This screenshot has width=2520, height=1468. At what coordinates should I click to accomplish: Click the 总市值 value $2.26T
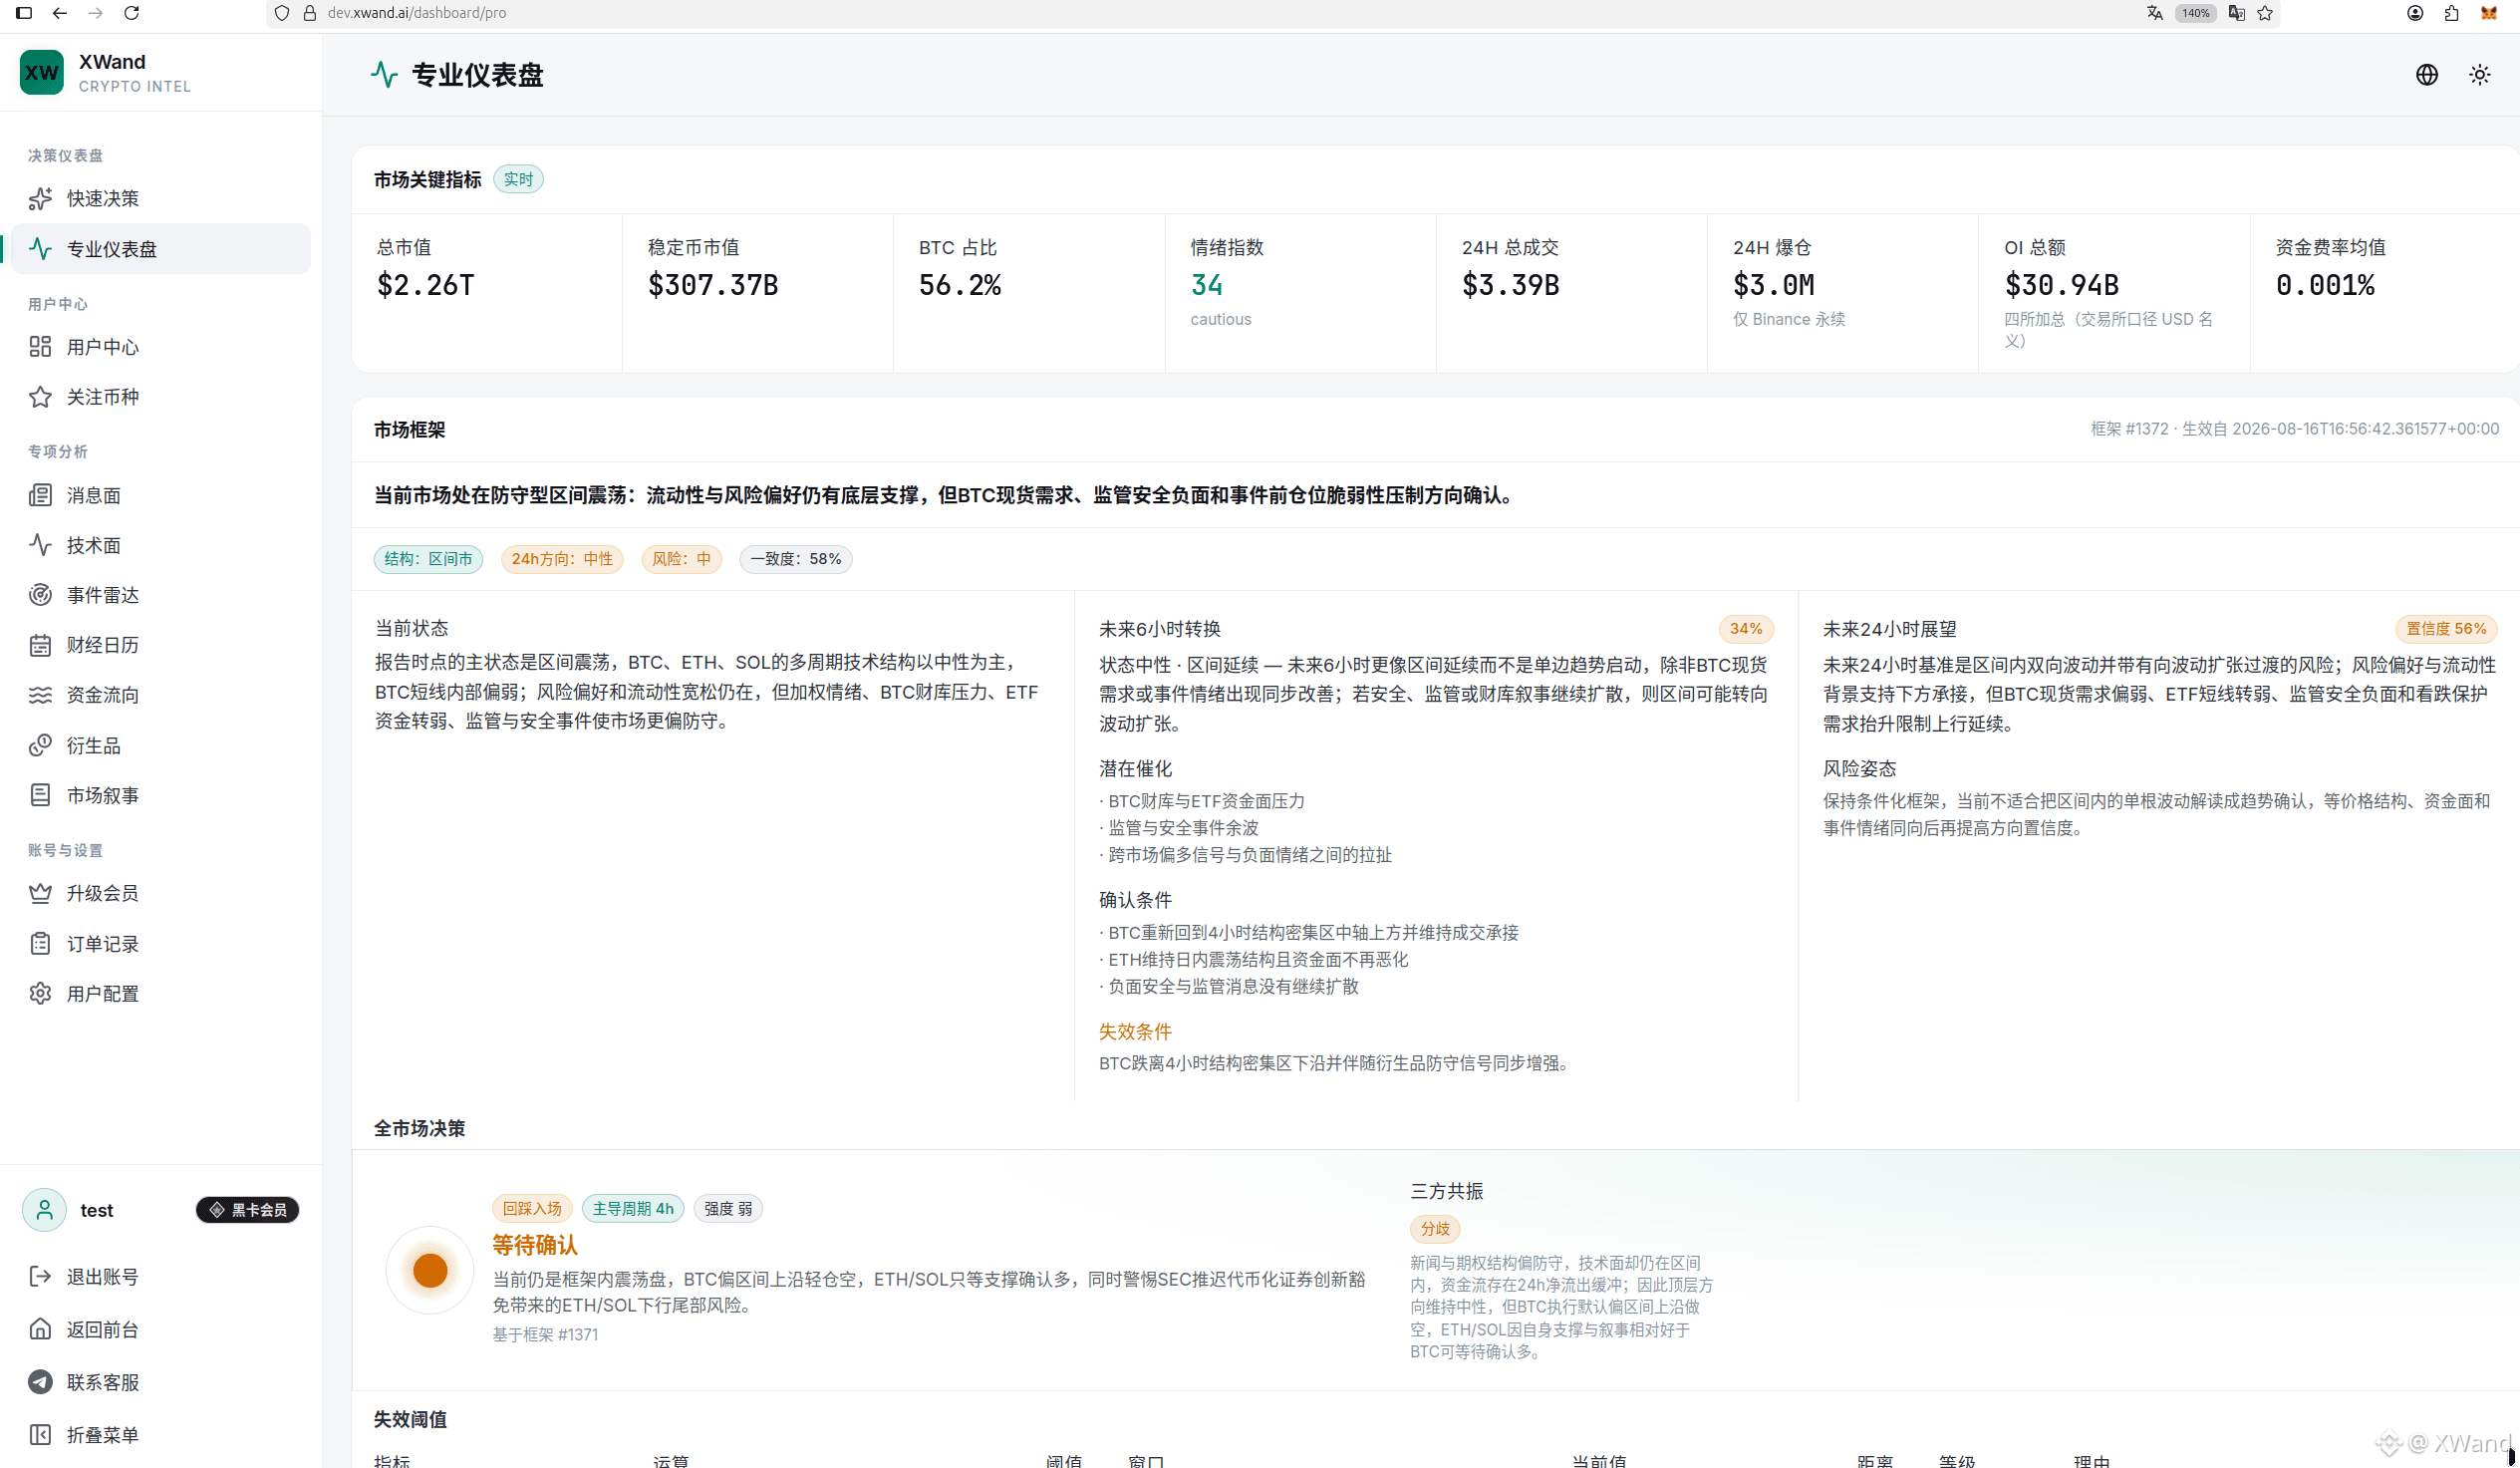426,285
